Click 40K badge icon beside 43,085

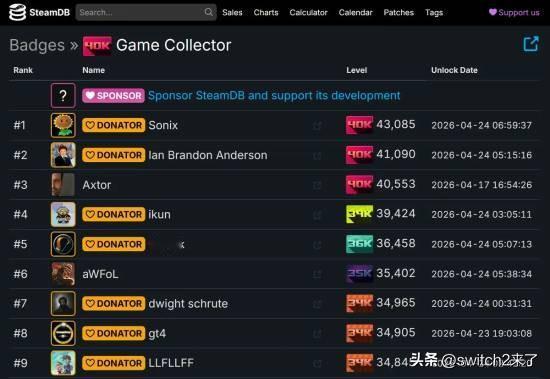[x=359, y=125]
